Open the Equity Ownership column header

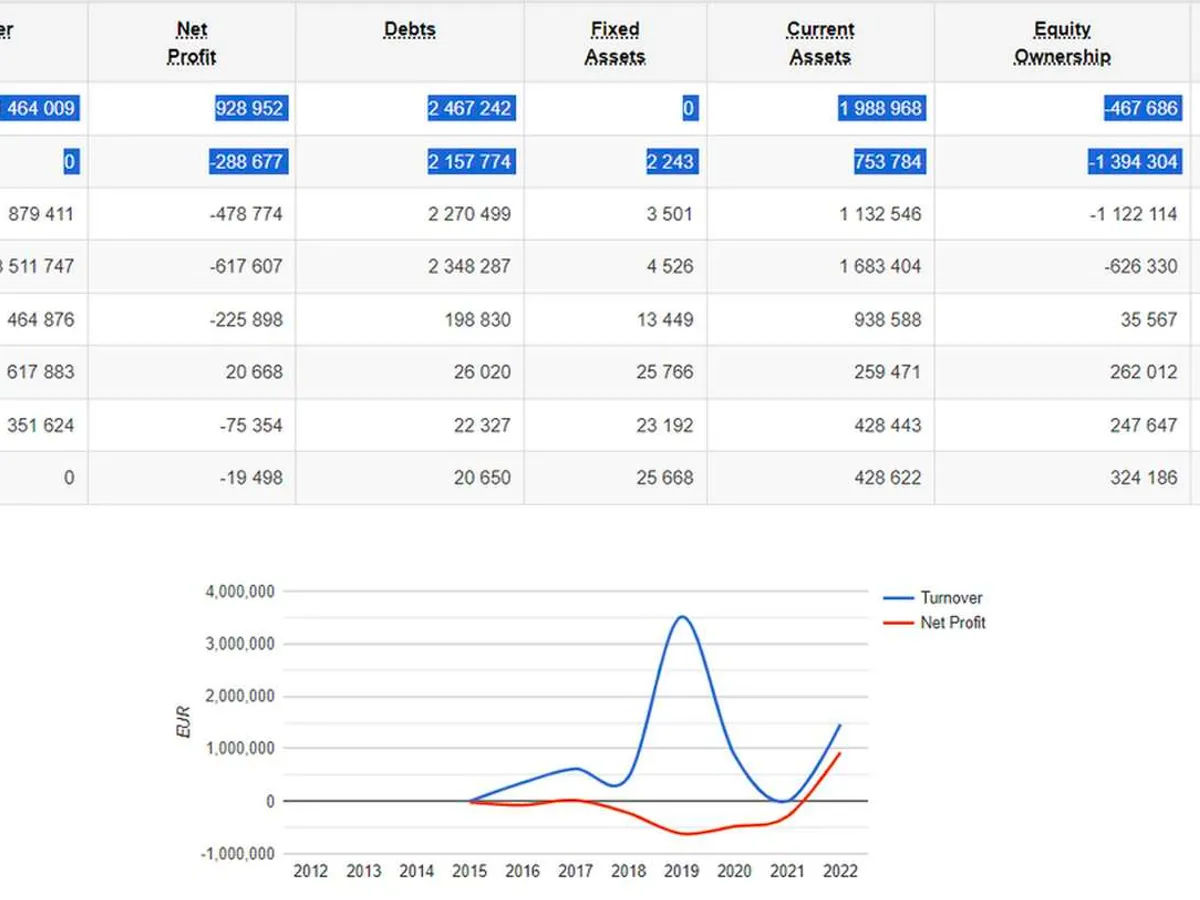(1062, 43)
